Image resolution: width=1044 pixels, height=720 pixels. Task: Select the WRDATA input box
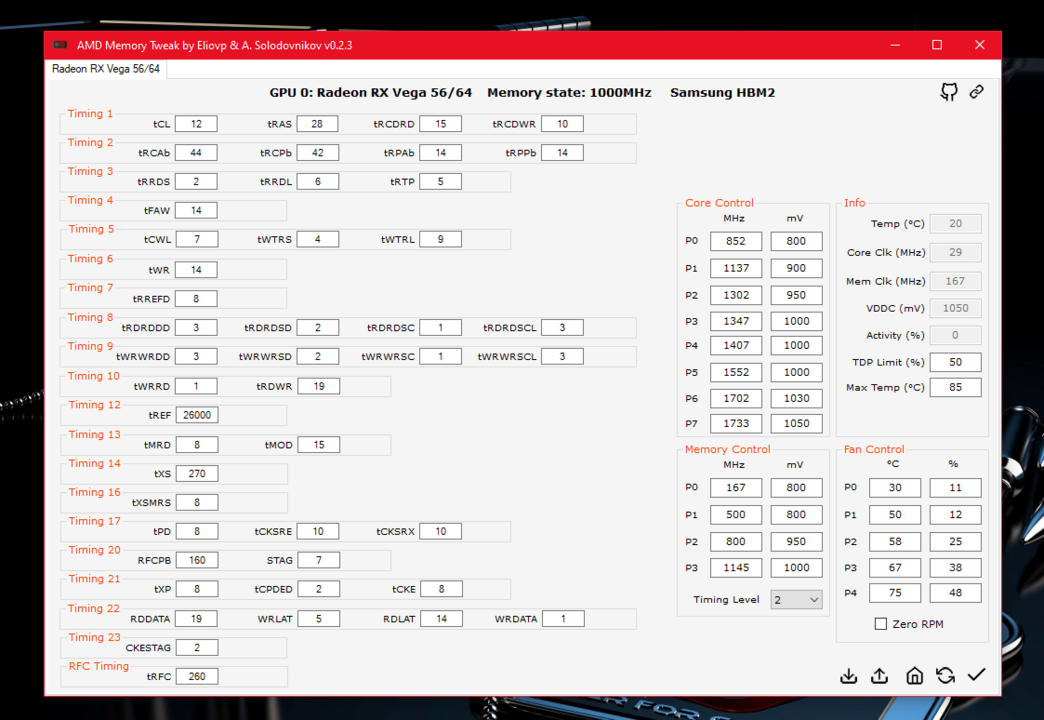point(563,619)
